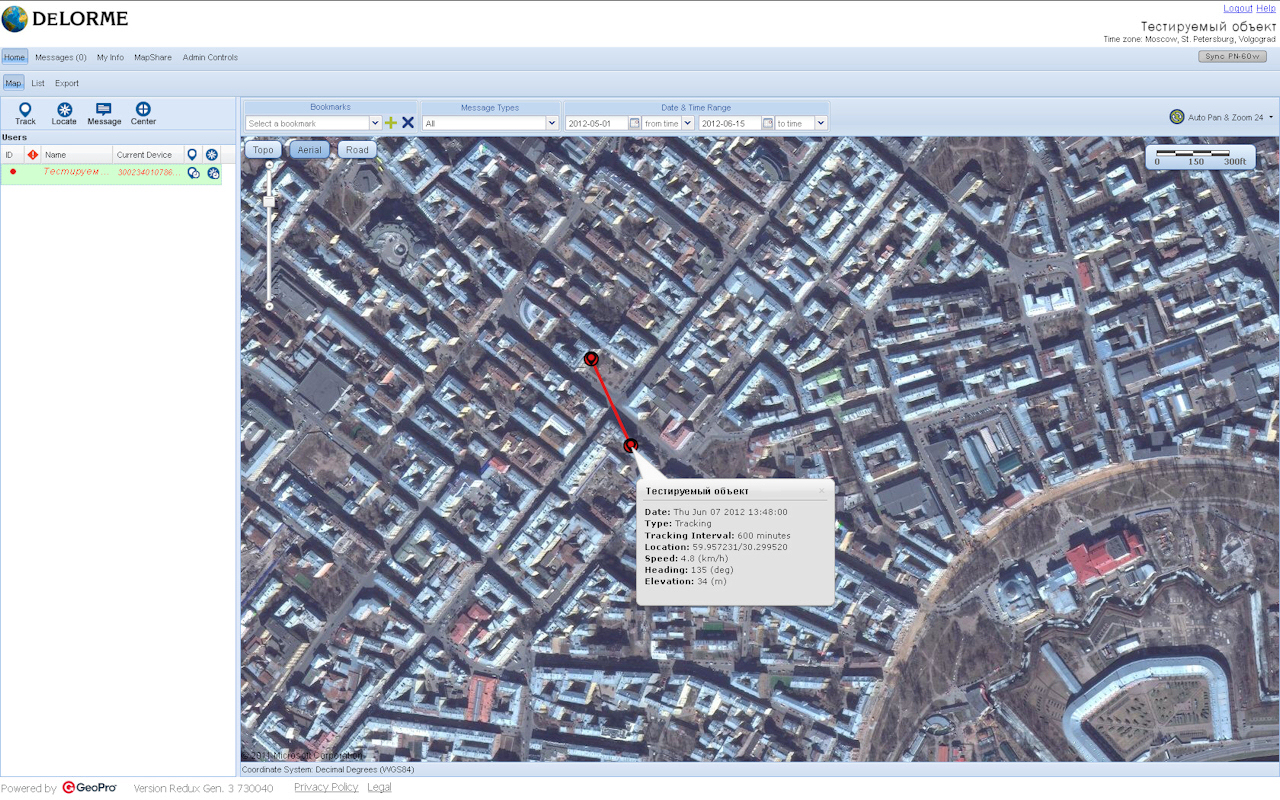This screenshot has width=1280, height=800.
Task: Add a bookmark with the green plus
Action: (391, 123)
